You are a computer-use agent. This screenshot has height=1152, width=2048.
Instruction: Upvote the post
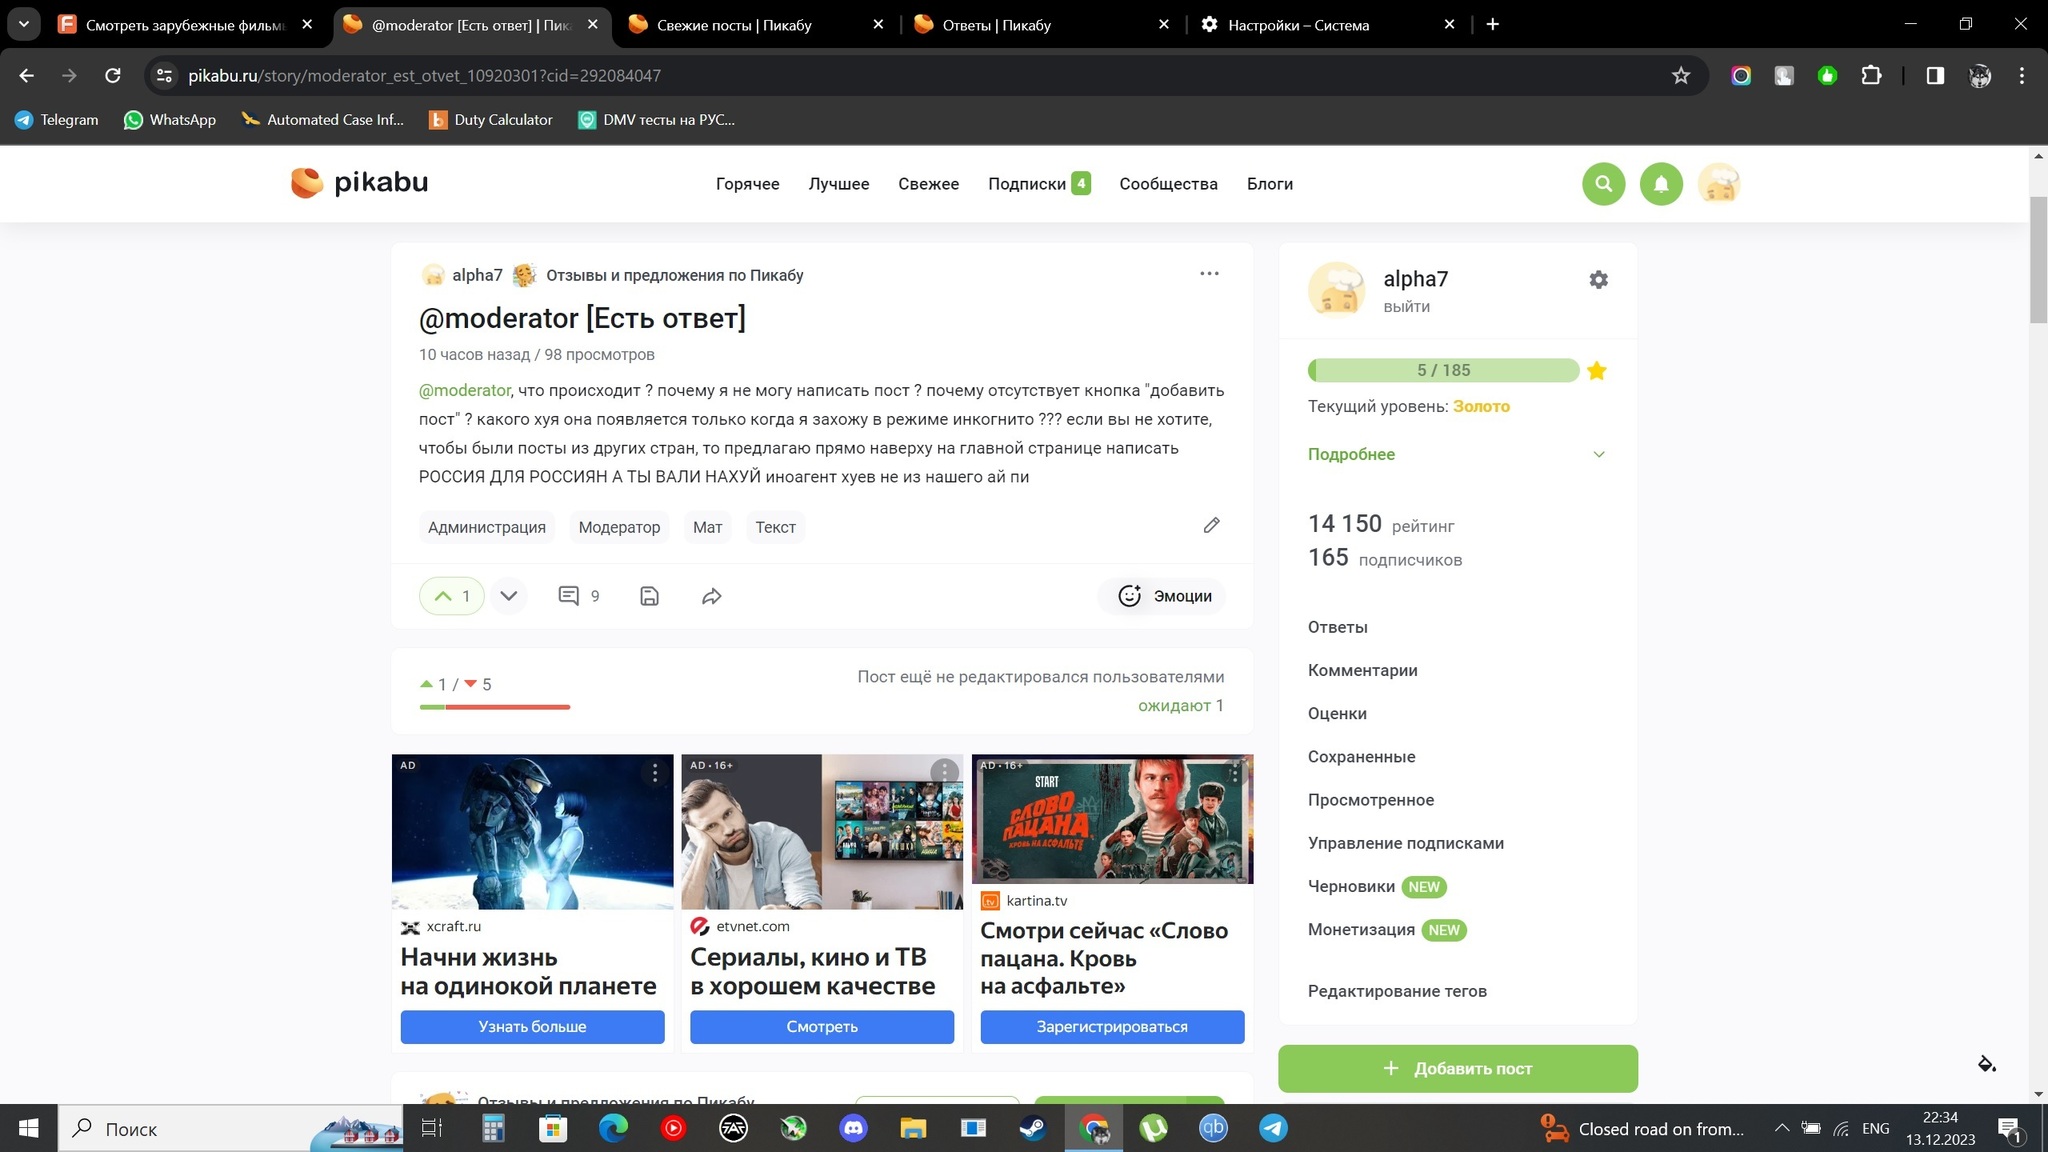443,596
